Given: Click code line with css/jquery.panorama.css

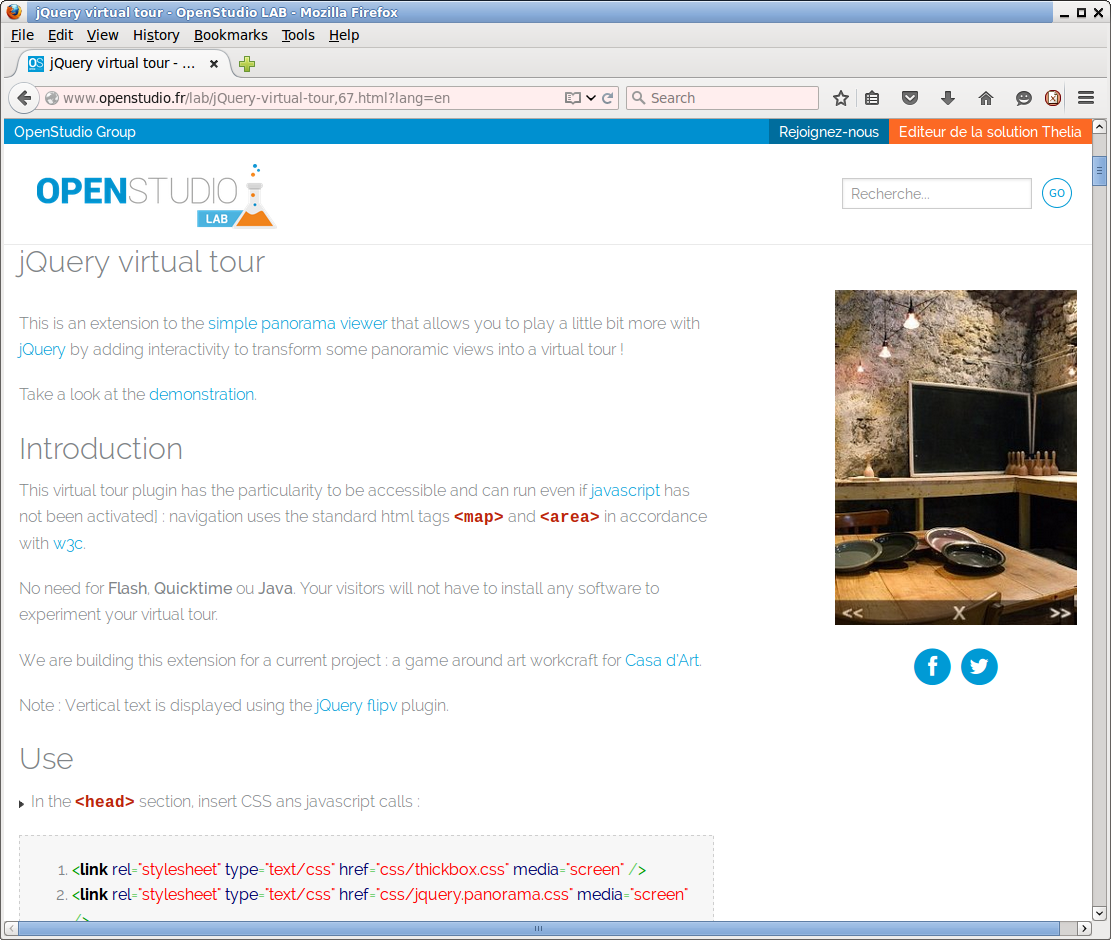Looking at the screenshot, I should (380, 895).
